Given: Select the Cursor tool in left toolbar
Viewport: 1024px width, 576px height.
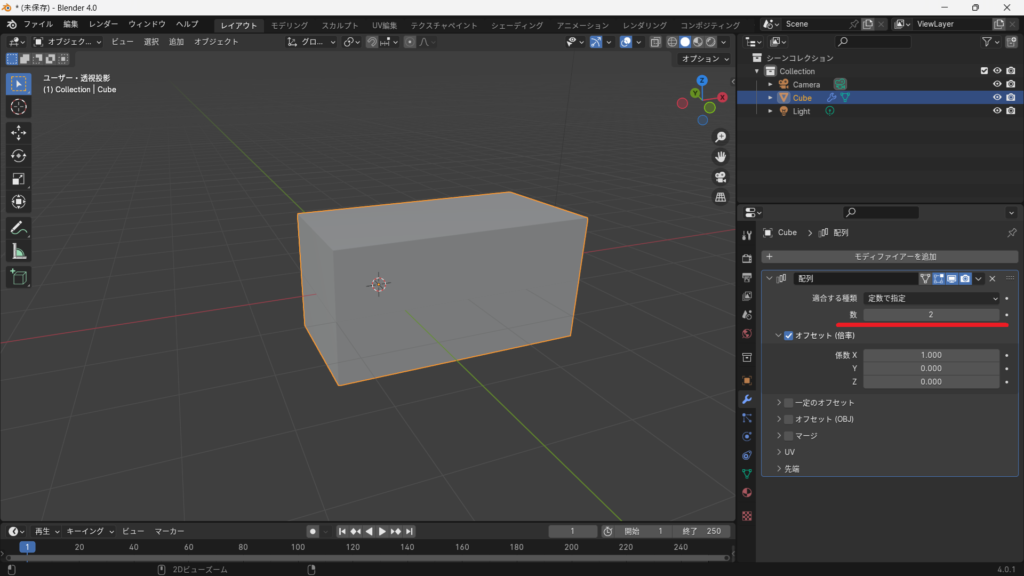Looking at the screenshot, I should [x=18, y=106].
